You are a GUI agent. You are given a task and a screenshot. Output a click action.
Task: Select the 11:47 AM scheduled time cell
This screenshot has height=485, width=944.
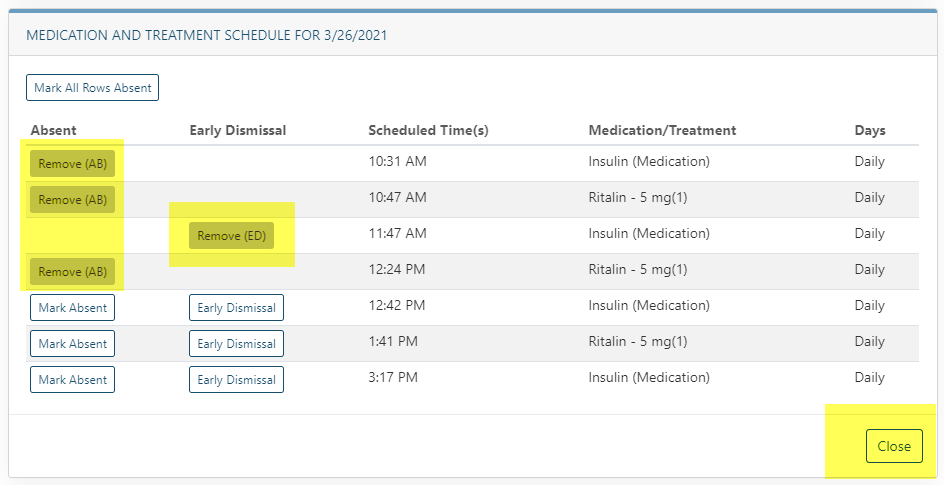coord(397,234)
